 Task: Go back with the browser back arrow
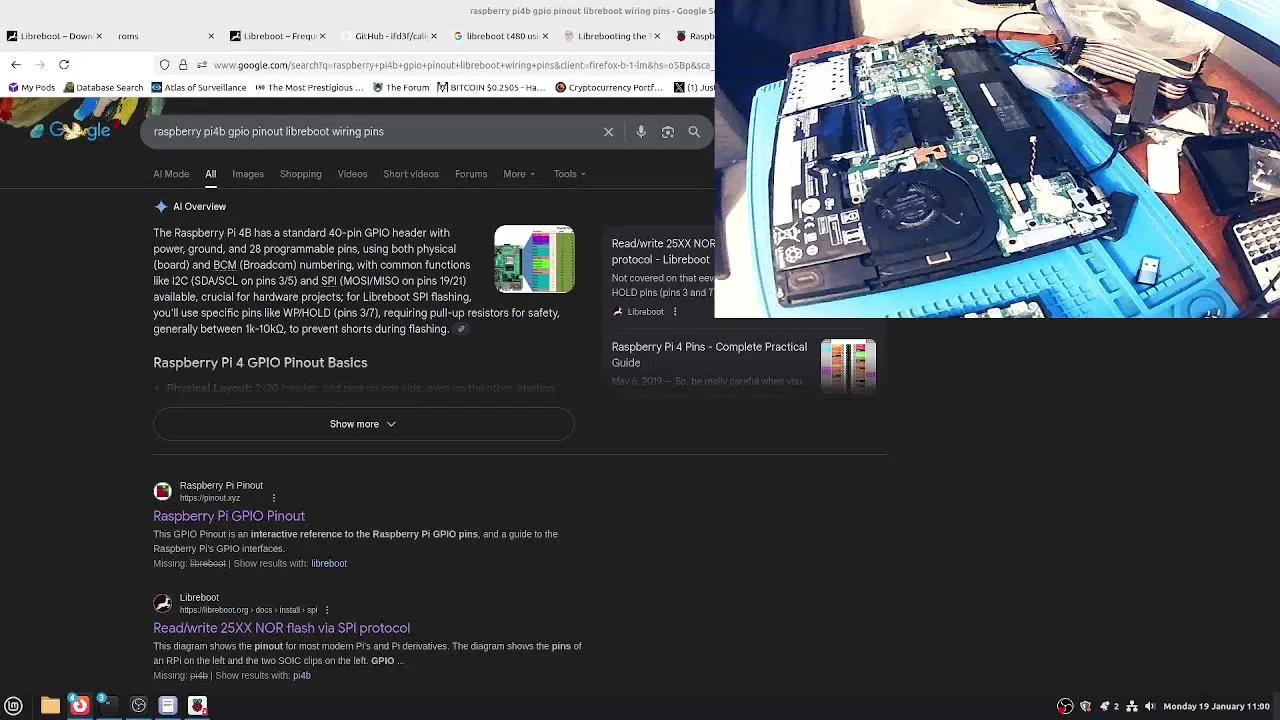click(x=16, y=65)
